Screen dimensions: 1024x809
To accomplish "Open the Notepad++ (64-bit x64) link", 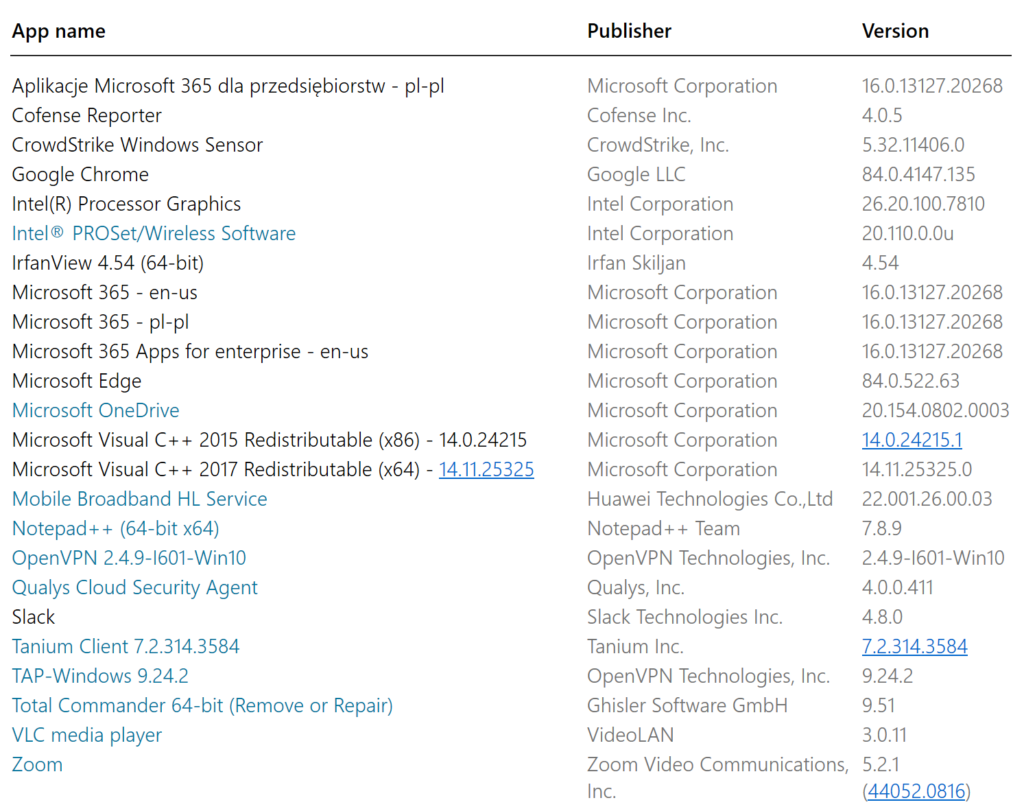I will [116, 528].
